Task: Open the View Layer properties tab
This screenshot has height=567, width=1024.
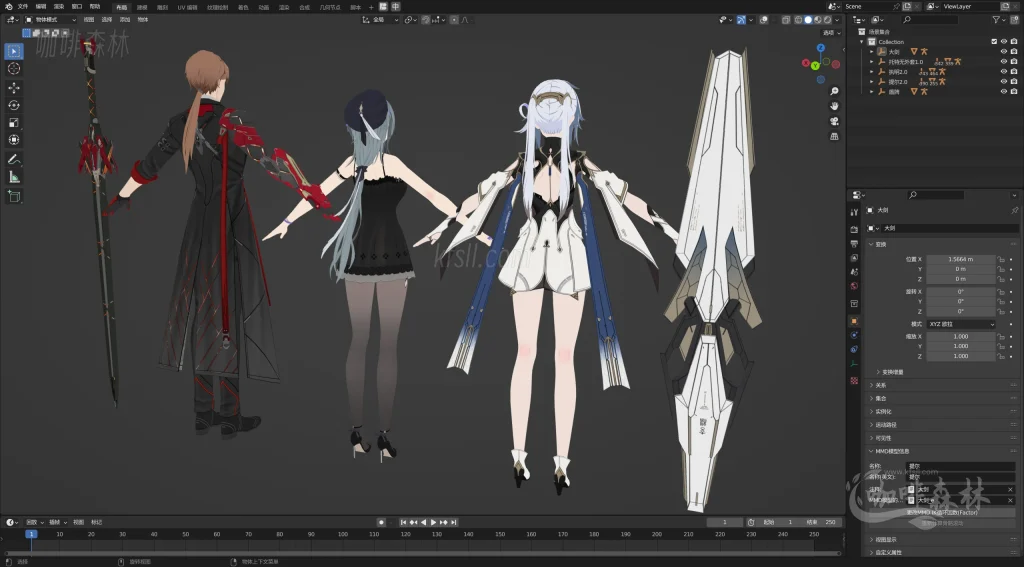Action: pos(854,258)
